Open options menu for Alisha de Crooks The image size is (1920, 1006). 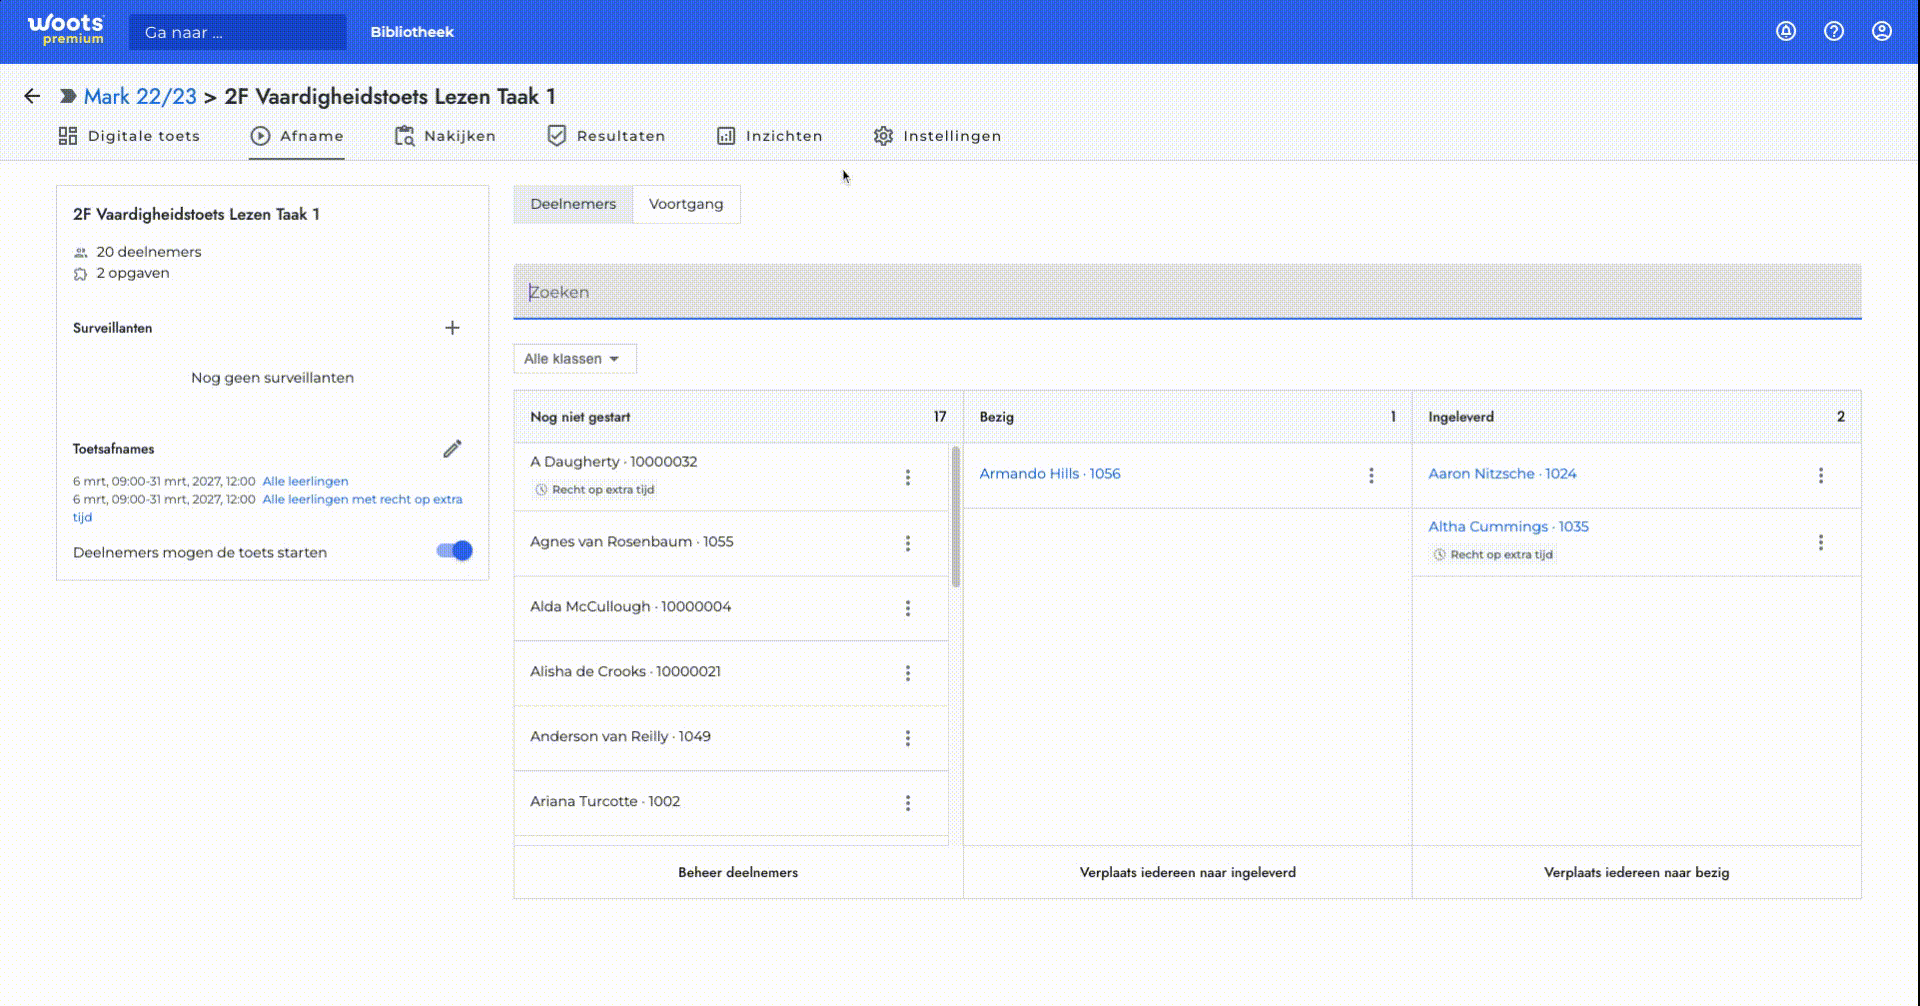908,673
